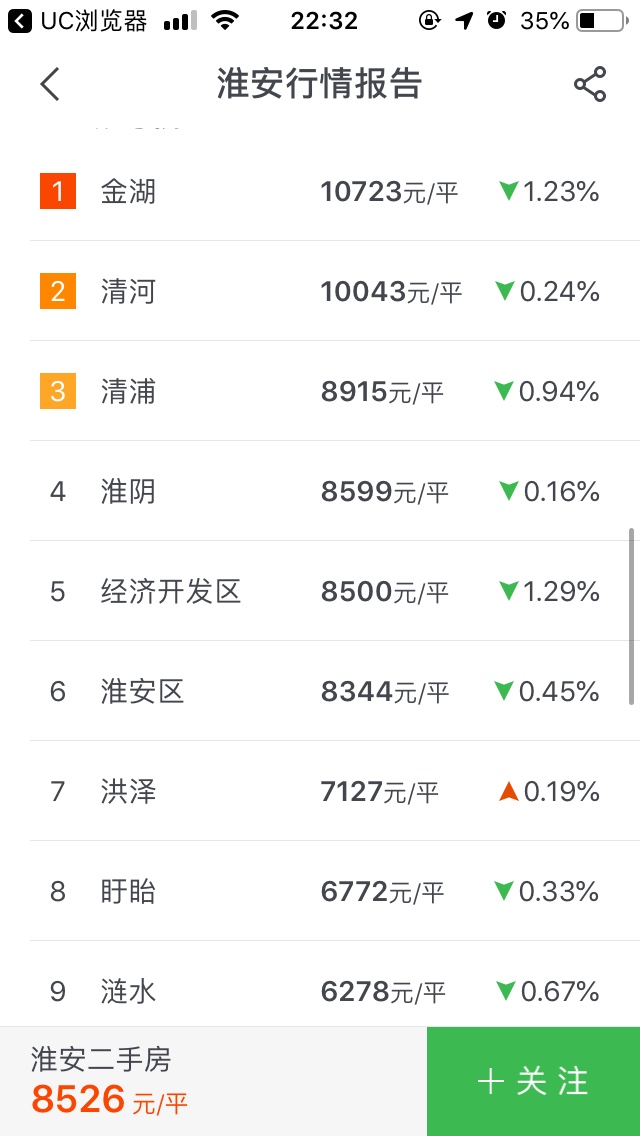Click the vertical scrollbar indicator
Screen dimensions: 640x1136
tap(631, 617)
